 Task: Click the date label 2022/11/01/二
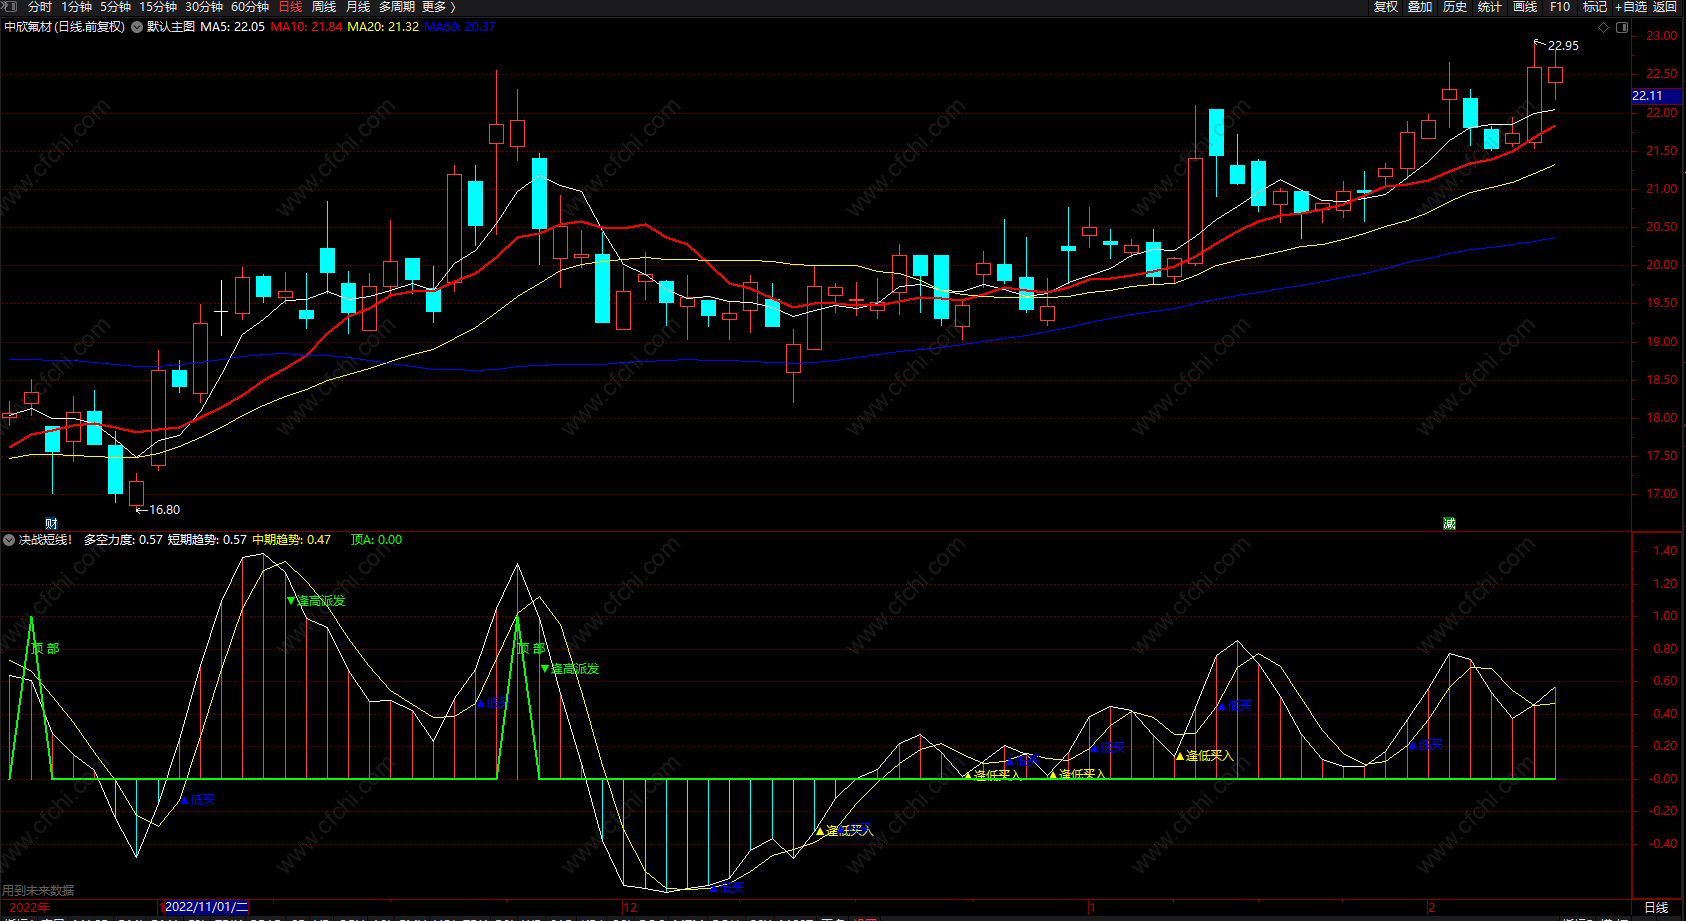point(206,907)
